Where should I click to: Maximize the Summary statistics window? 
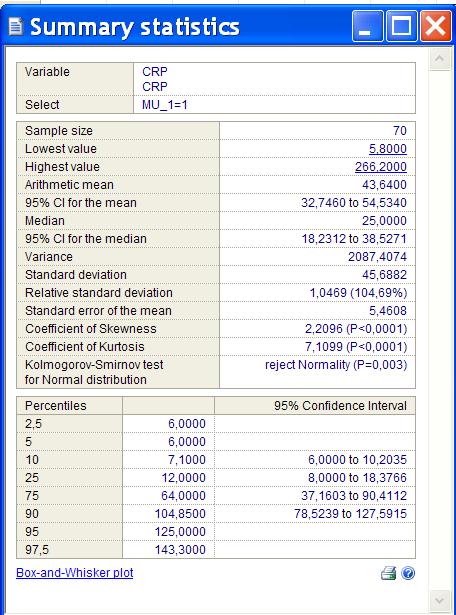click(x=401, y=26)
